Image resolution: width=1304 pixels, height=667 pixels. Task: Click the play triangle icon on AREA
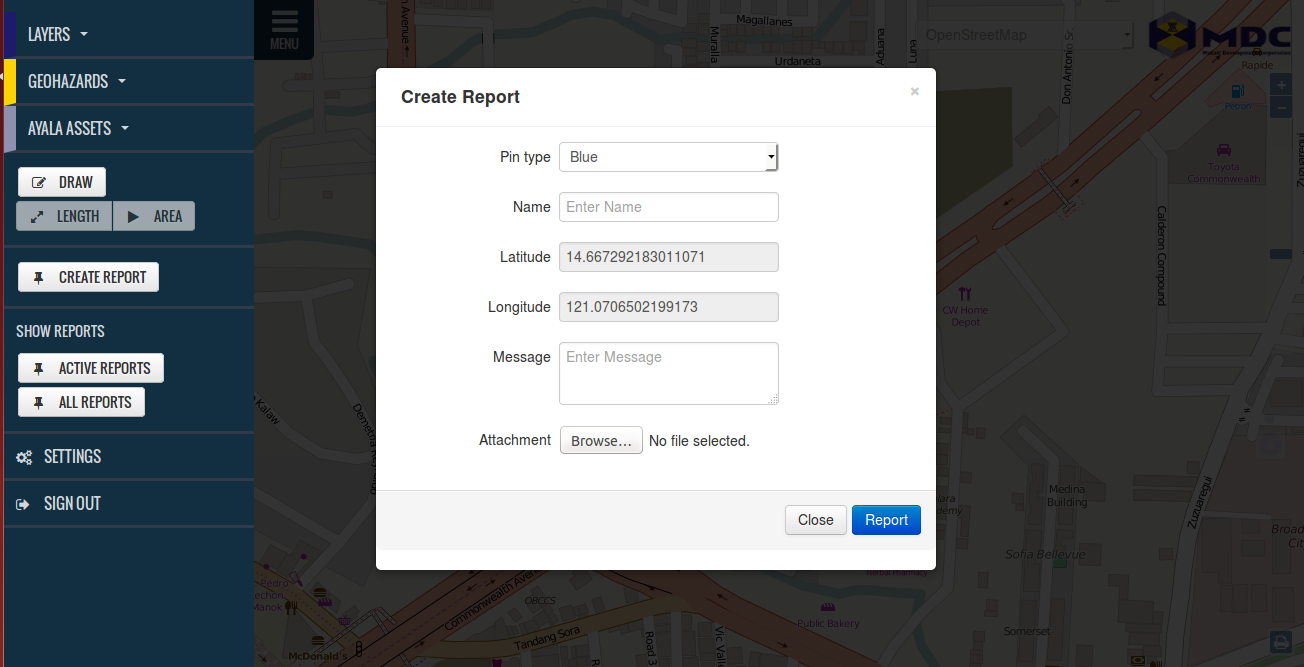point(133,216)
